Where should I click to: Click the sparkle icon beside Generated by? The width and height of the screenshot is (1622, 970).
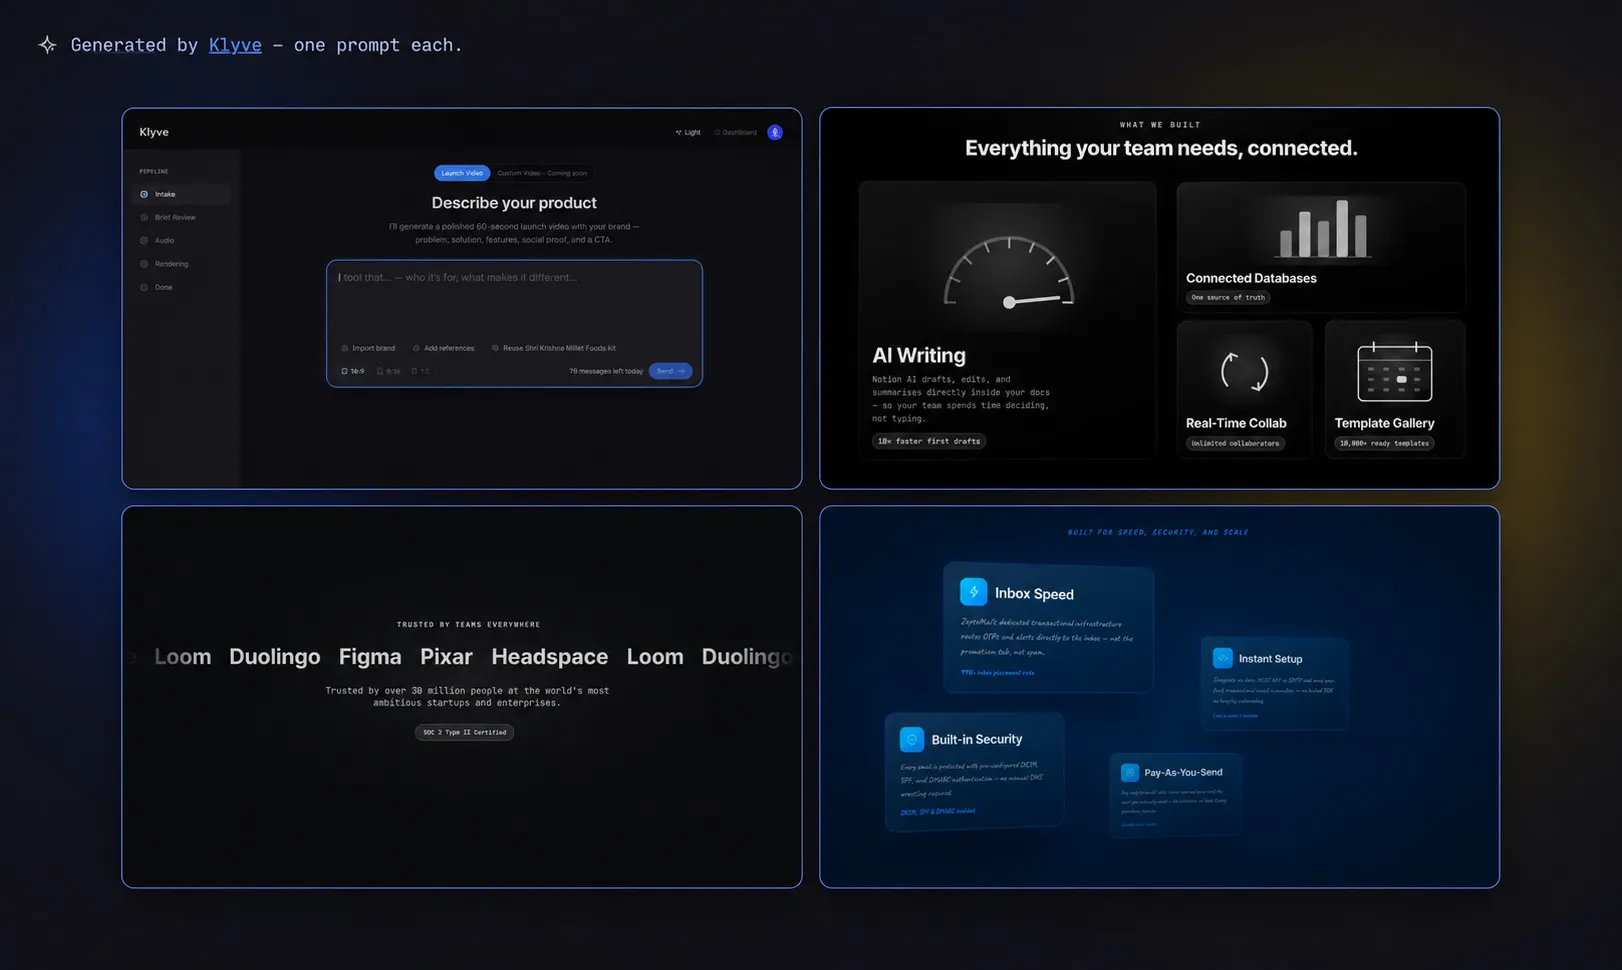(47, 45)
